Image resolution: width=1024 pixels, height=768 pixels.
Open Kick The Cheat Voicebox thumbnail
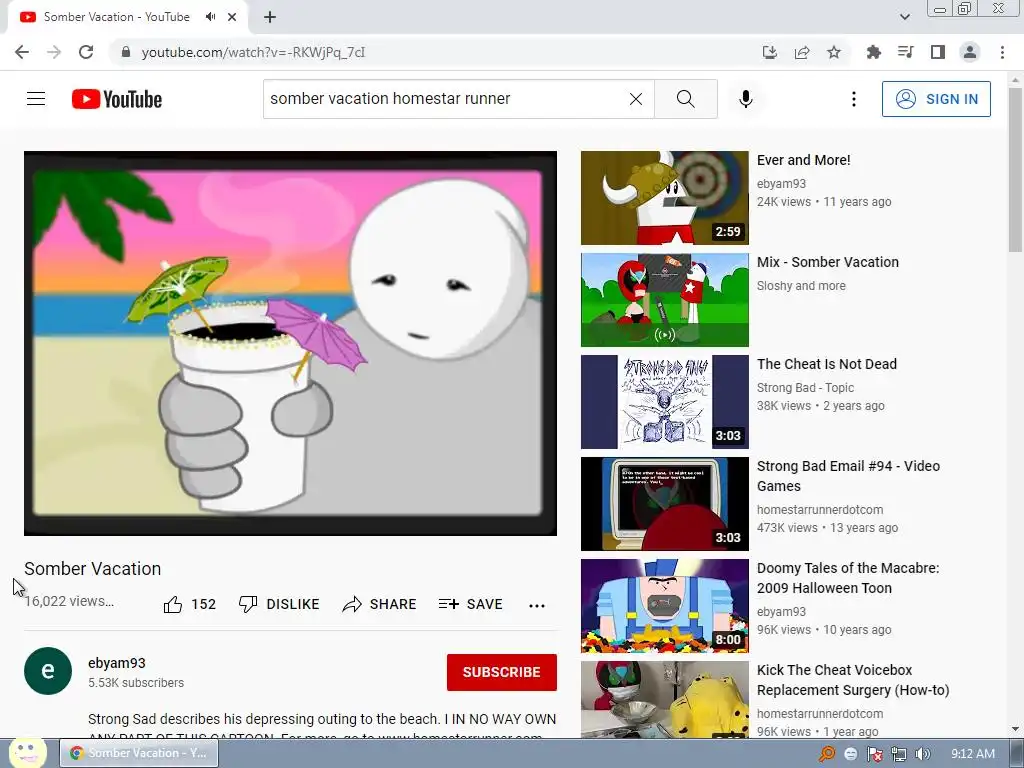[665, 699]
